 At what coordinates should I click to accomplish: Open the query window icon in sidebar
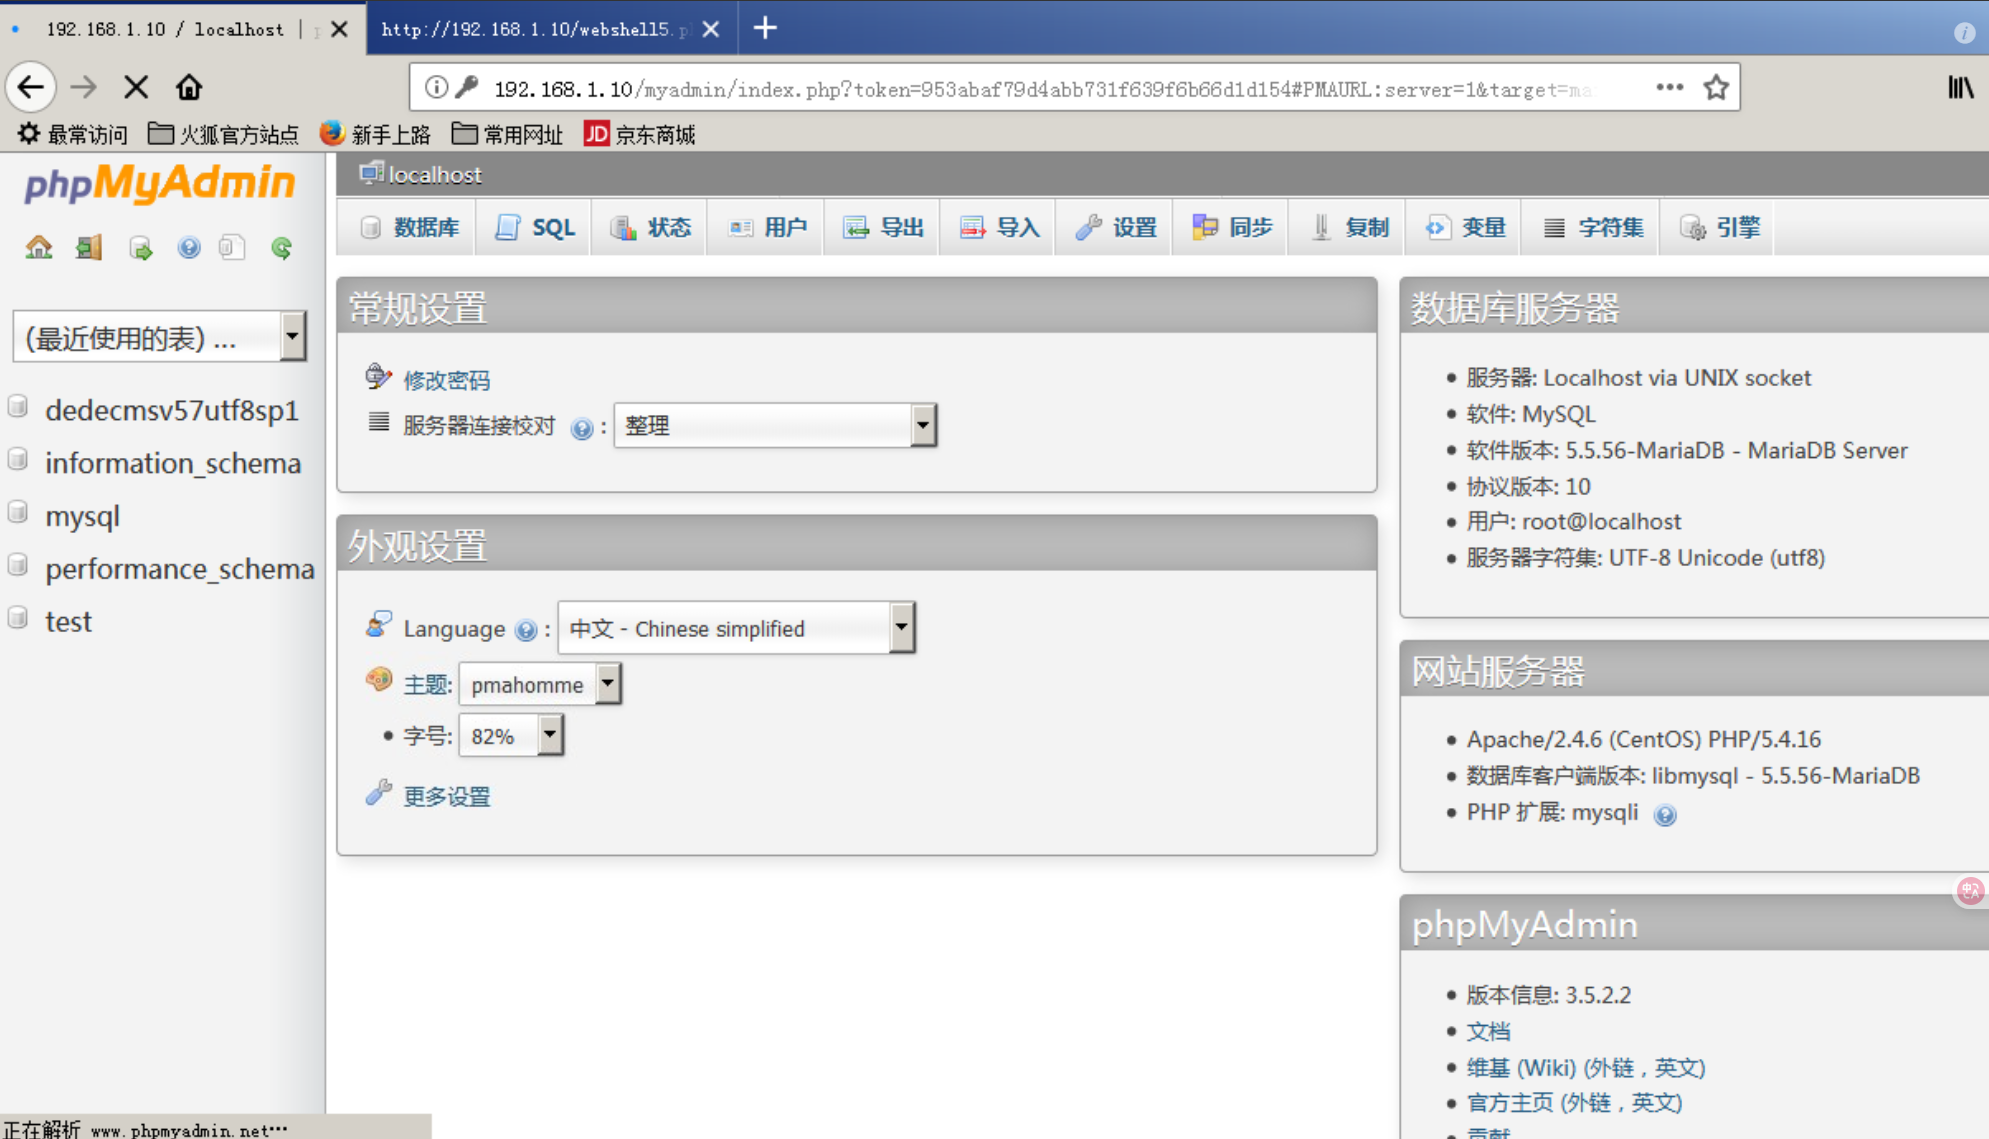pyautogui.click(x=140, y=247)
